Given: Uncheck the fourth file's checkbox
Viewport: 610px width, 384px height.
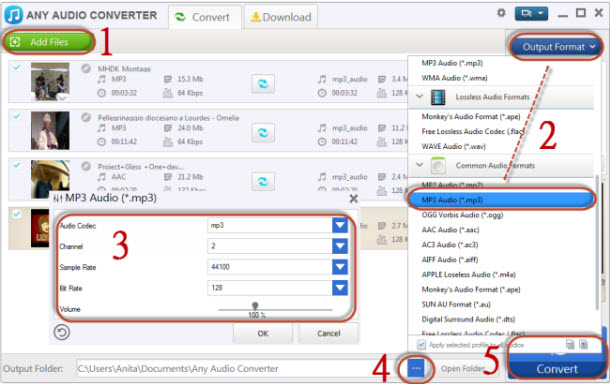Looking at the screenshot, I should pos(16,214).
